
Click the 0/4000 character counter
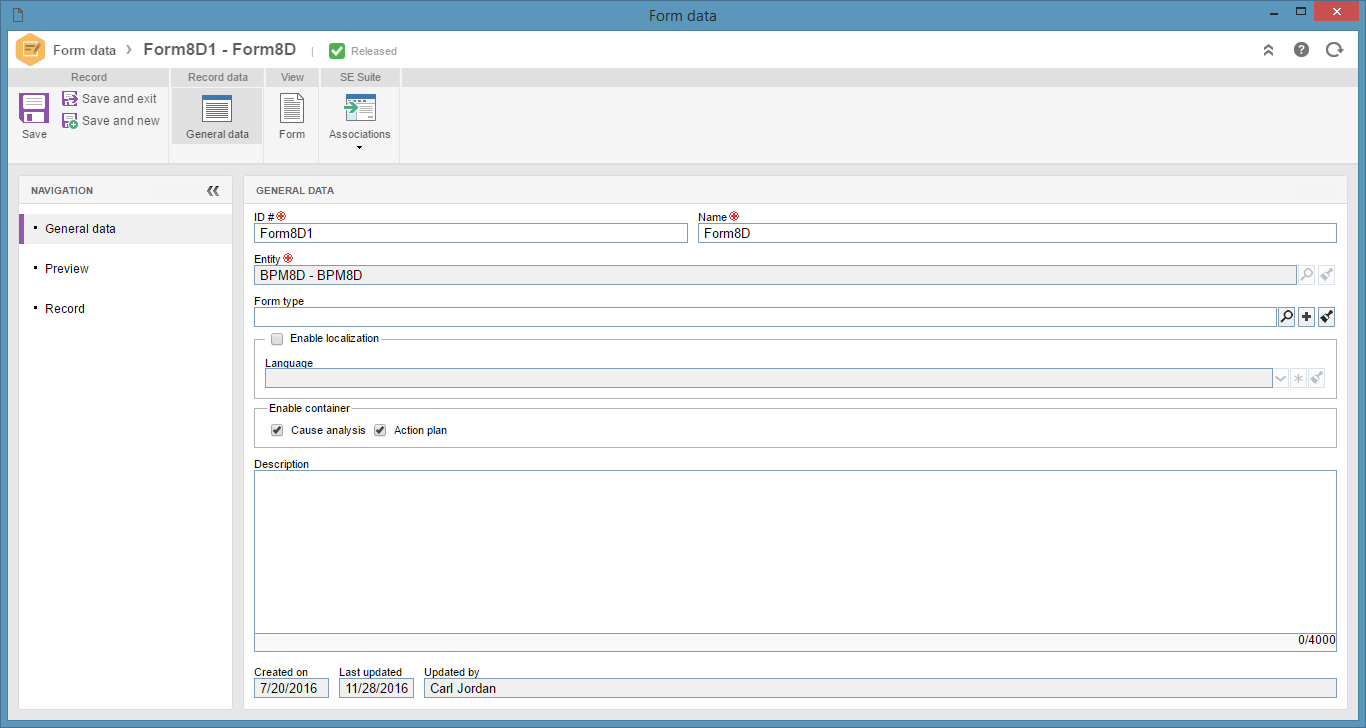[1317, 640]
